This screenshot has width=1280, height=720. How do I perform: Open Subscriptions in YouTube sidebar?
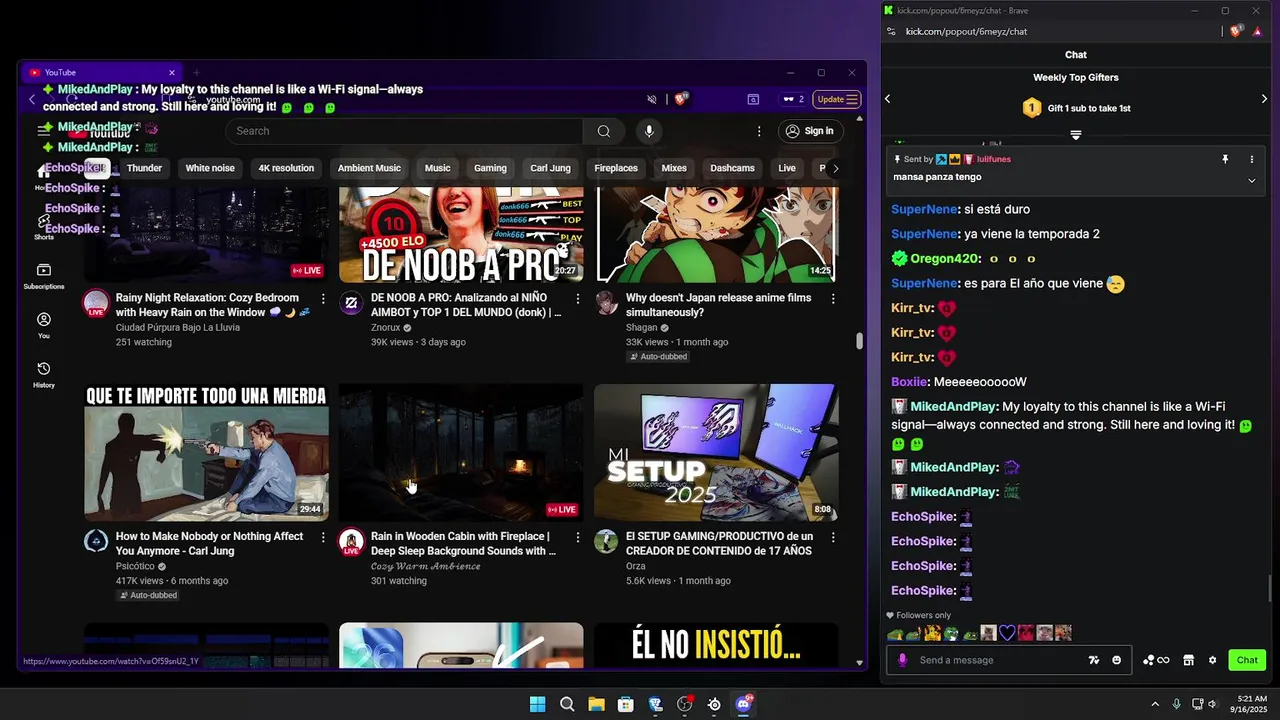44,277
